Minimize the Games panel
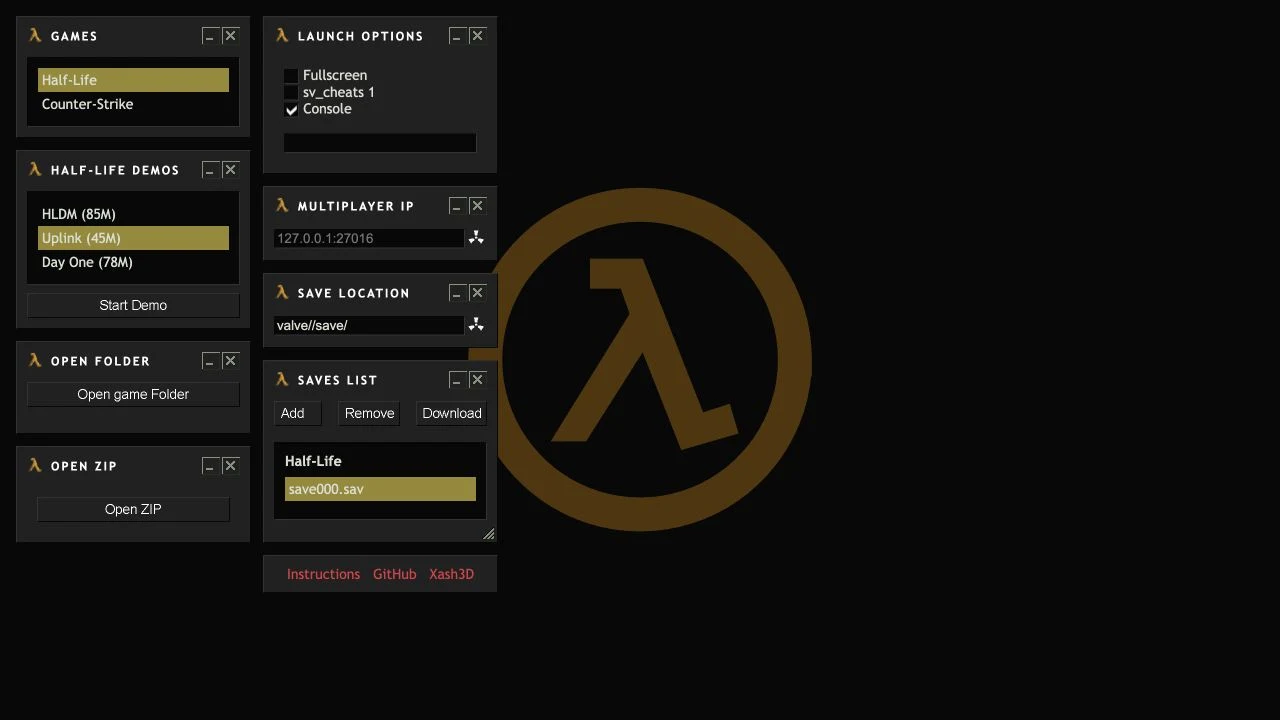This screenshot has width=1280, height=720. point(209,36)
